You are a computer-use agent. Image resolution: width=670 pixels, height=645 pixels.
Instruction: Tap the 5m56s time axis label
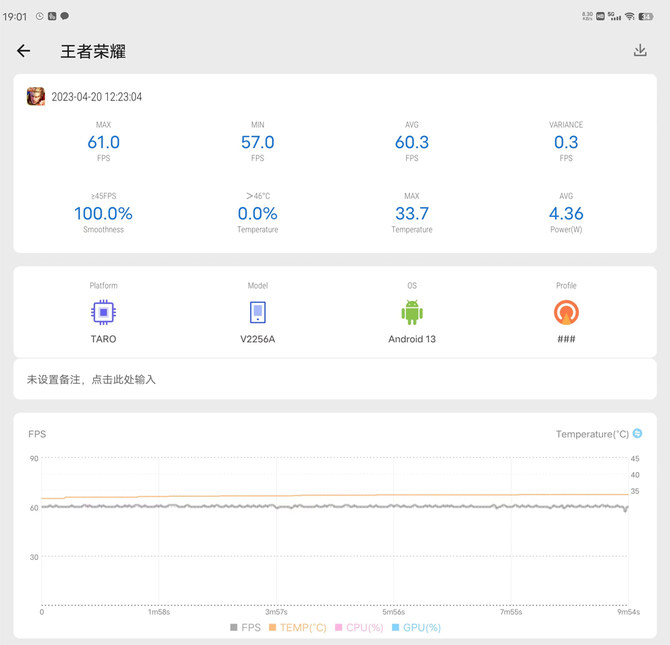tap(394, 612)
